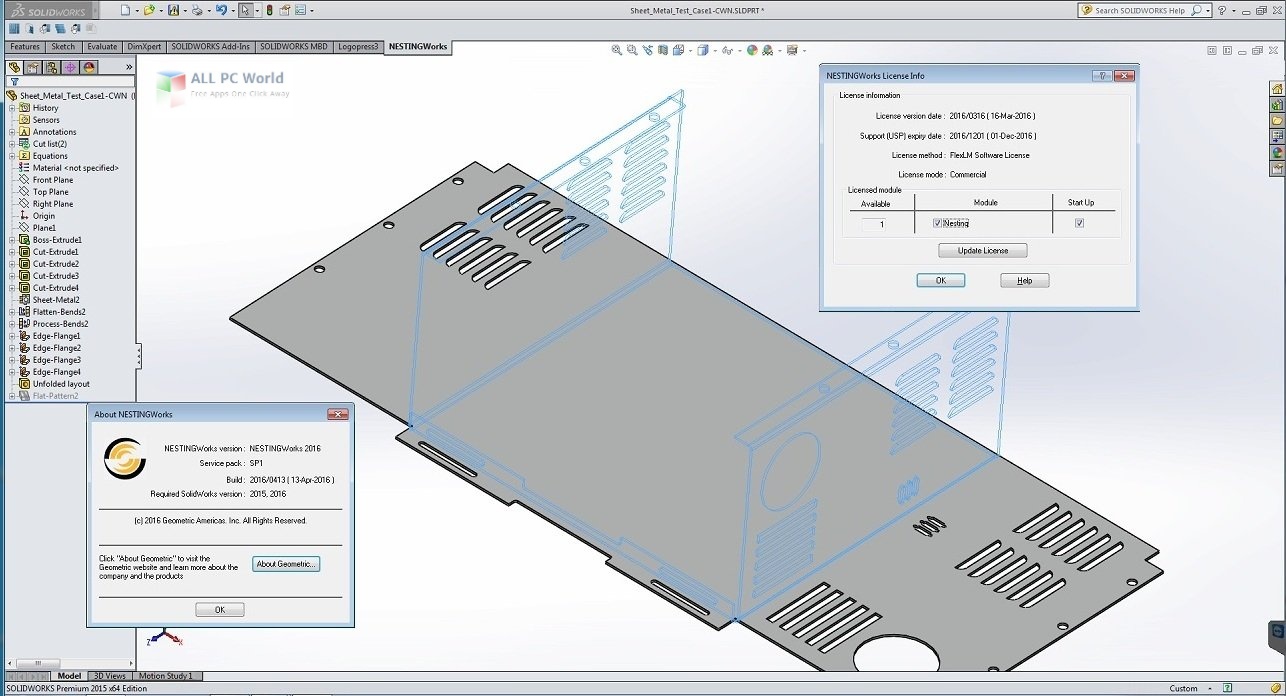Open the FeatureManager design tree tab
This screenshot has height=696, width=1286.
click(14, 67)
